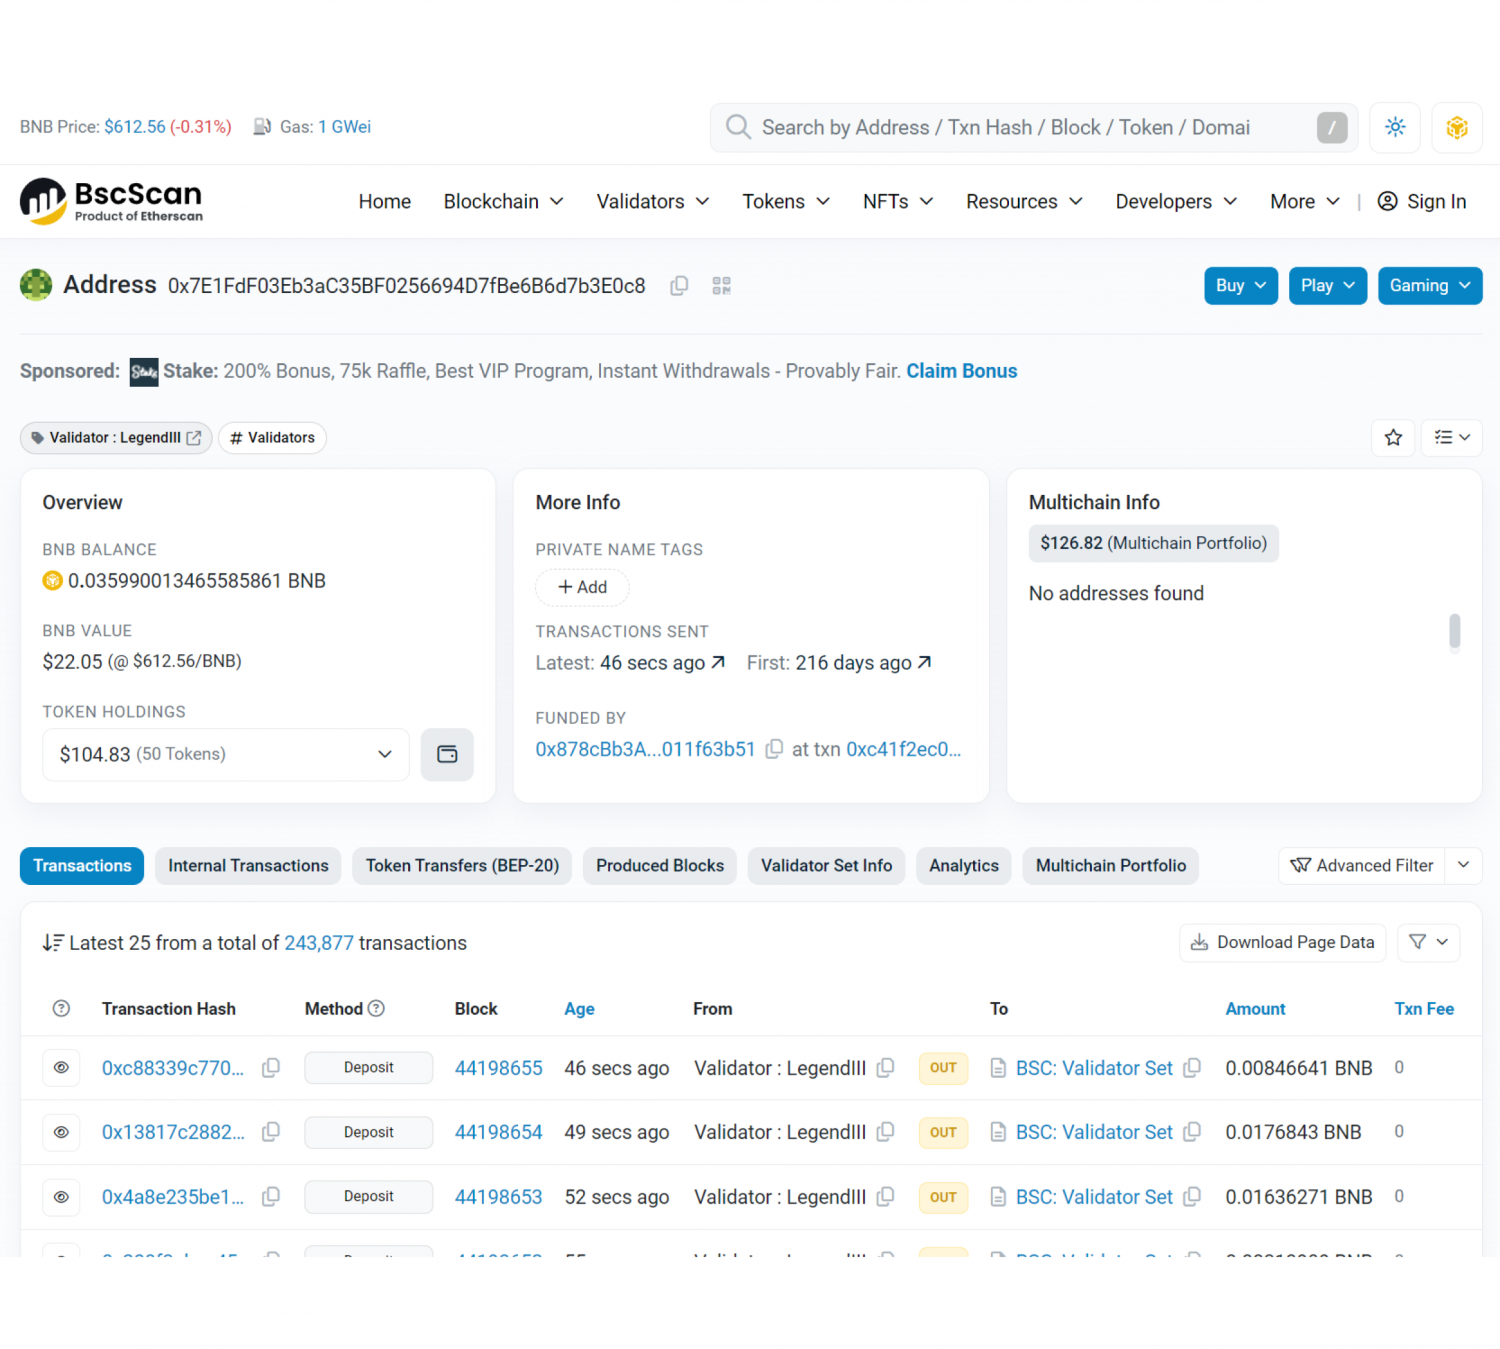
Task: Open block 44198655
Action: pos(498,1068)
